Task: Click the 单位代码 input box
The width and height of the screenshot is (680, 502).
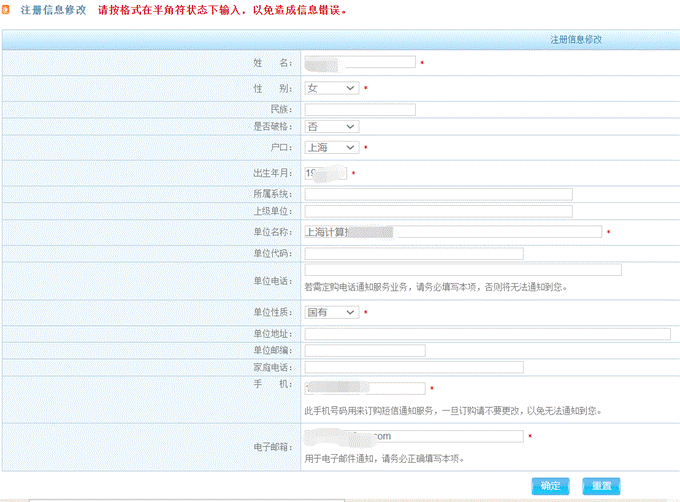Action: 414,253
